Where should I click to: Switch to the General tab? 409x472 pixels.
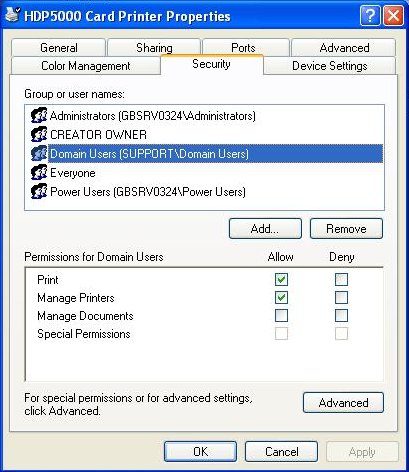click(x=59, y=48)
